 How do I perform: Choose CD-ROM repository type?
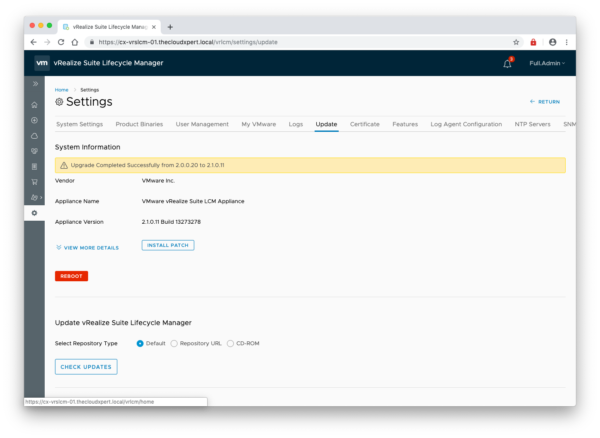pyautogui.click(x=231, y=343)
